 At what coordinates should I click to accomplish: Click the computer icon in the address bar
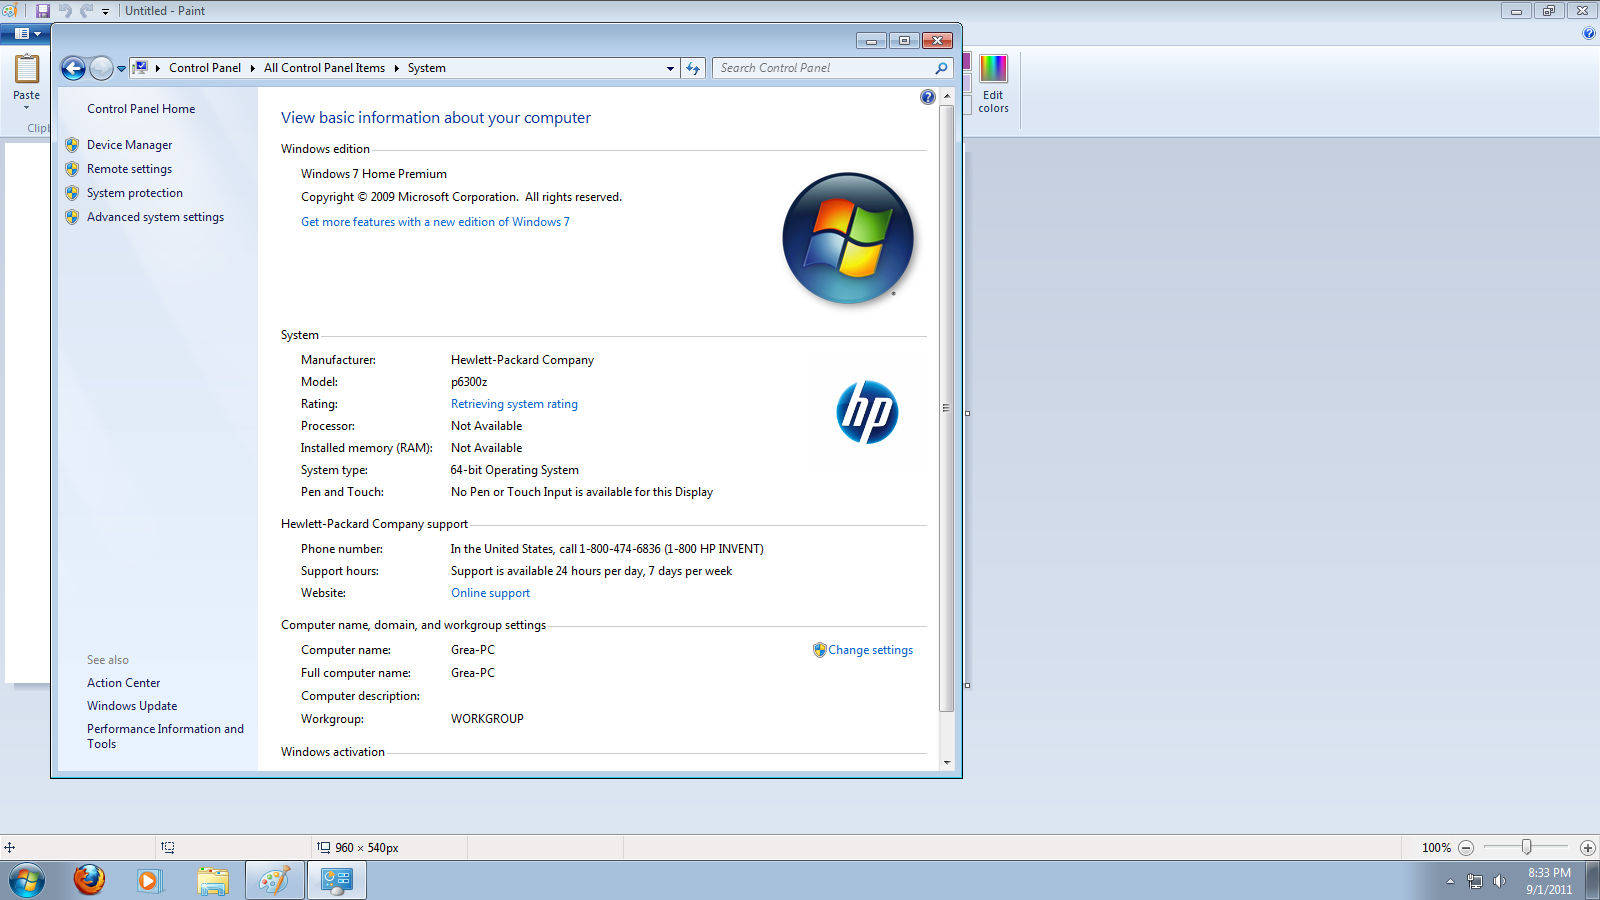[x=141, y=68]
